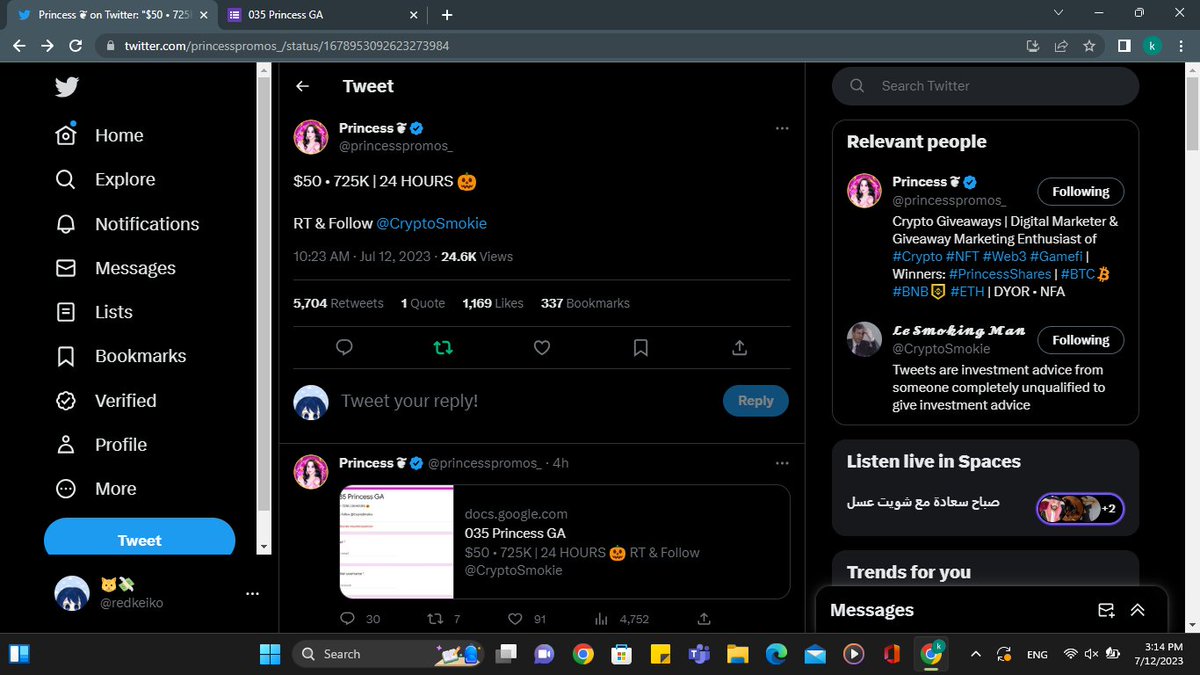
Task: Open Explore from the sidebar
Action: tap(105, 180)
